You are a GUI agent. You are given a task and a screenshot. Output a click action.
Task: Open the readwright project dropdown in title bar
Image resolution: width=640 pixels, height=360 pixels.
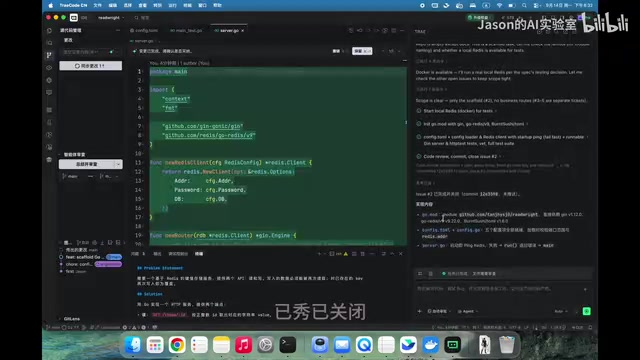(x=111, y=18)
